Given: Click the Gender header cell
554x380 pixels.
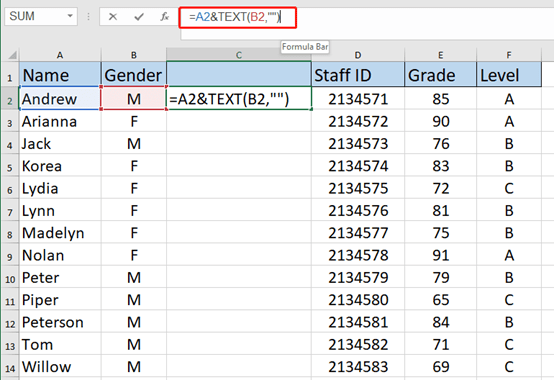Looking at the screenshot, I should [x=134, y=75].
